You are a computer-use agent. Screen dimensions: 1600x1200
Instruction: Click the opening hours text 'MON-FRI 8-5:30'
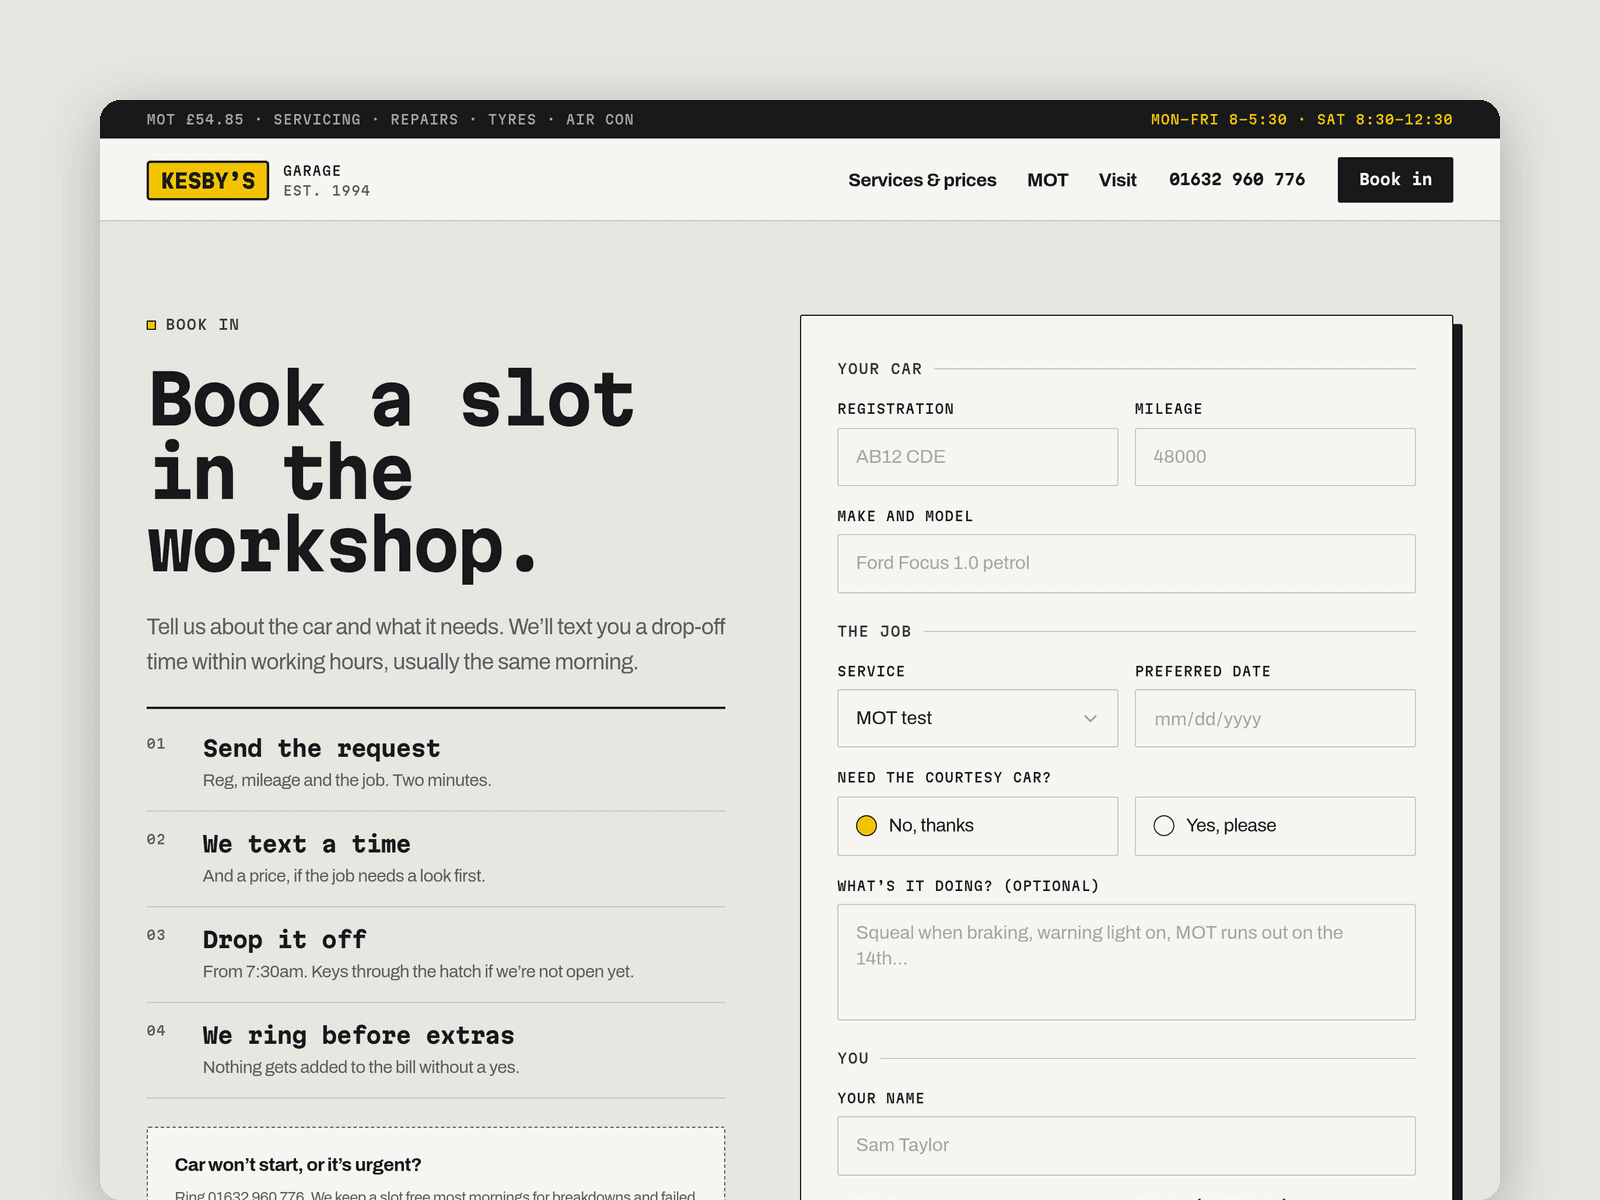coord(1218,120)
